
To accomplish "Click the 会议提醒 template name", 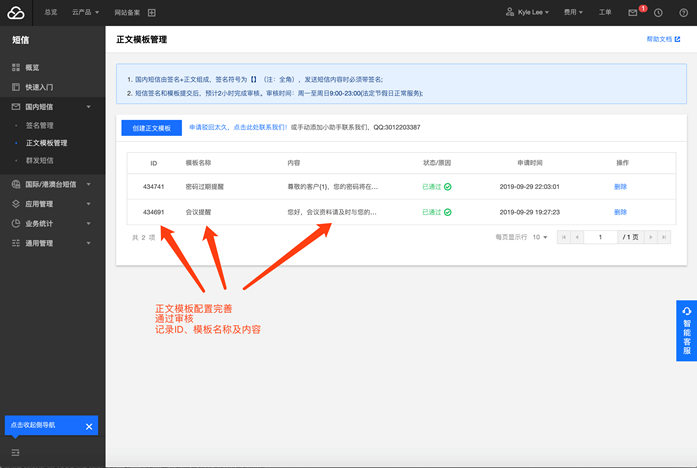I will (x=198, y=212).
